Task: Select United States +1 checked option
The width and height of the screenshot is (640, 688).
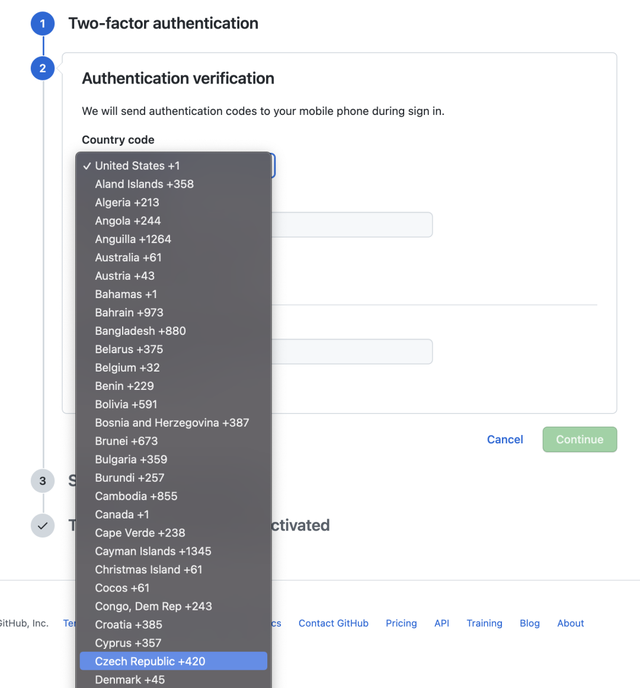Action: point(137,166)
